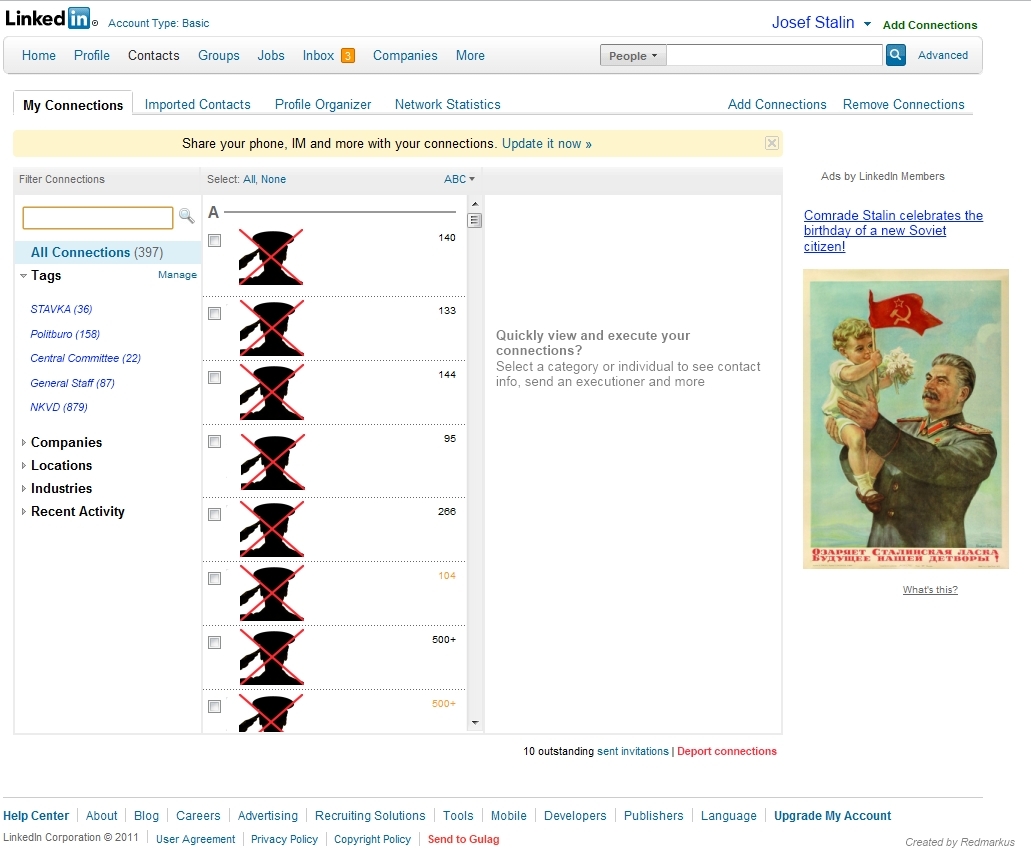The image size is (1031, 861).
Task: Click Upgrade My Account footer link
Action: pyautogui.click(x=832, y=816)
